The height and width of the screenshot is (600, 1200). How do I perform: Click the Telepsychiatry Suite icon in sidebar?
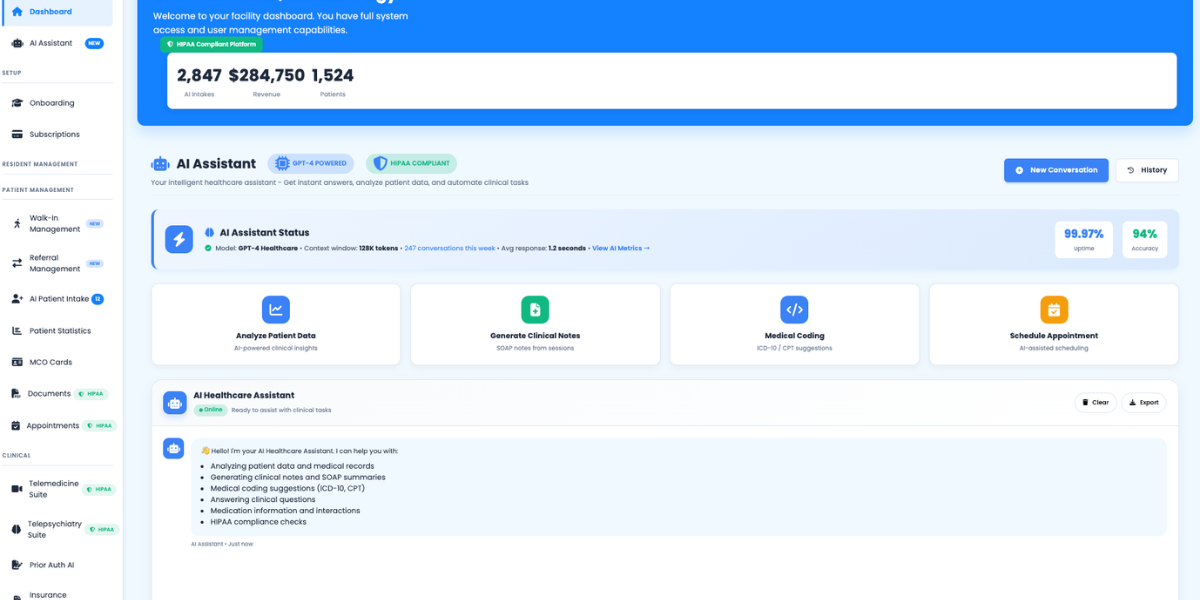[x=17, y=527]
